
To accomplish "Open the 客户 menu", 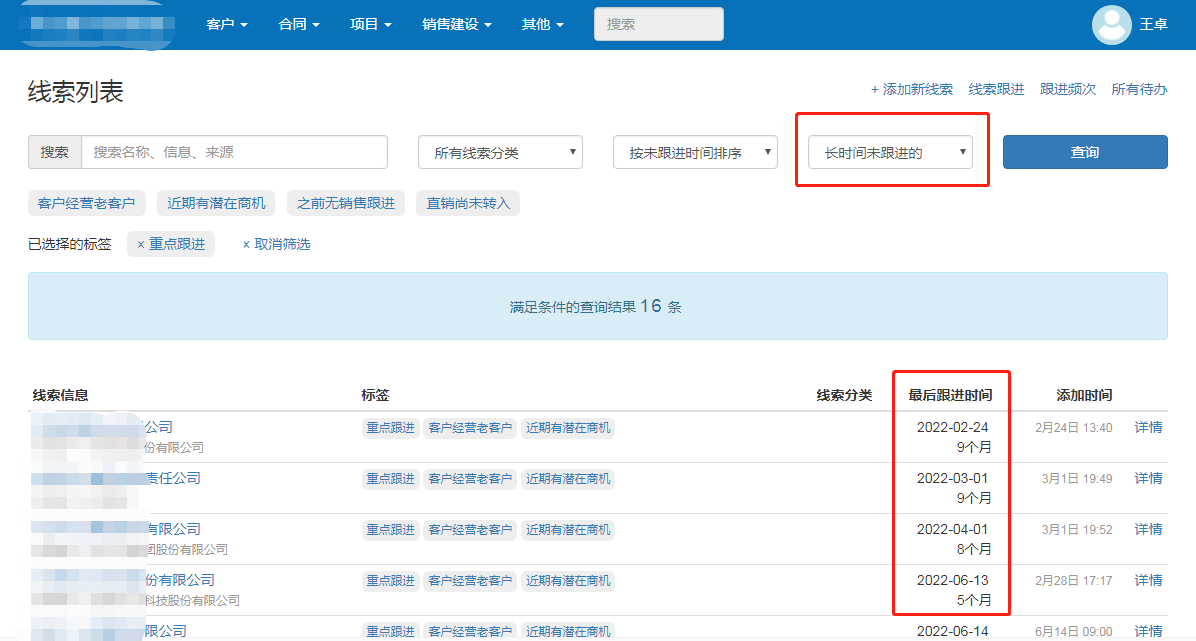I will [226, 24].
